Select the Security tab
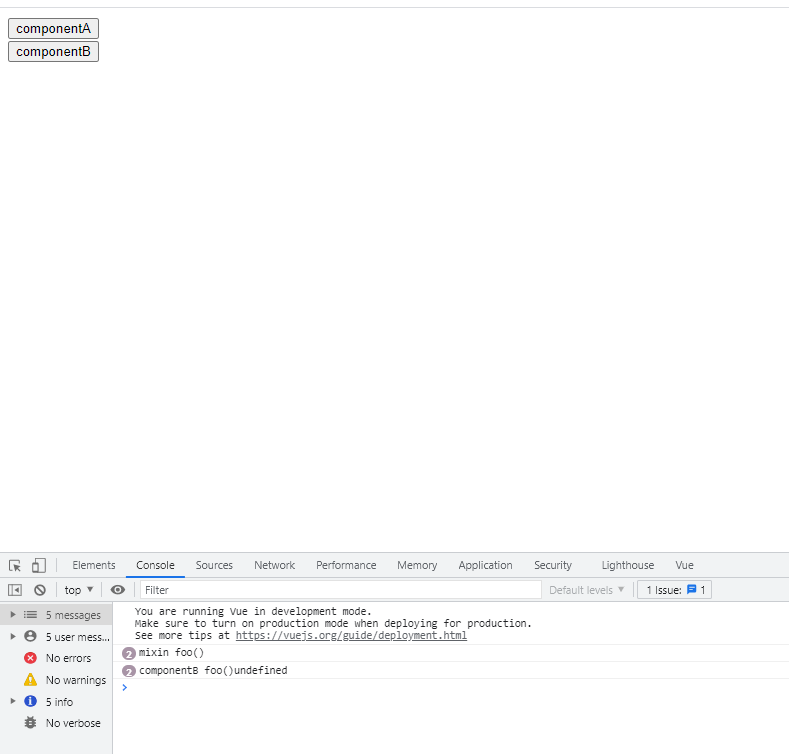 click(553, 565)
